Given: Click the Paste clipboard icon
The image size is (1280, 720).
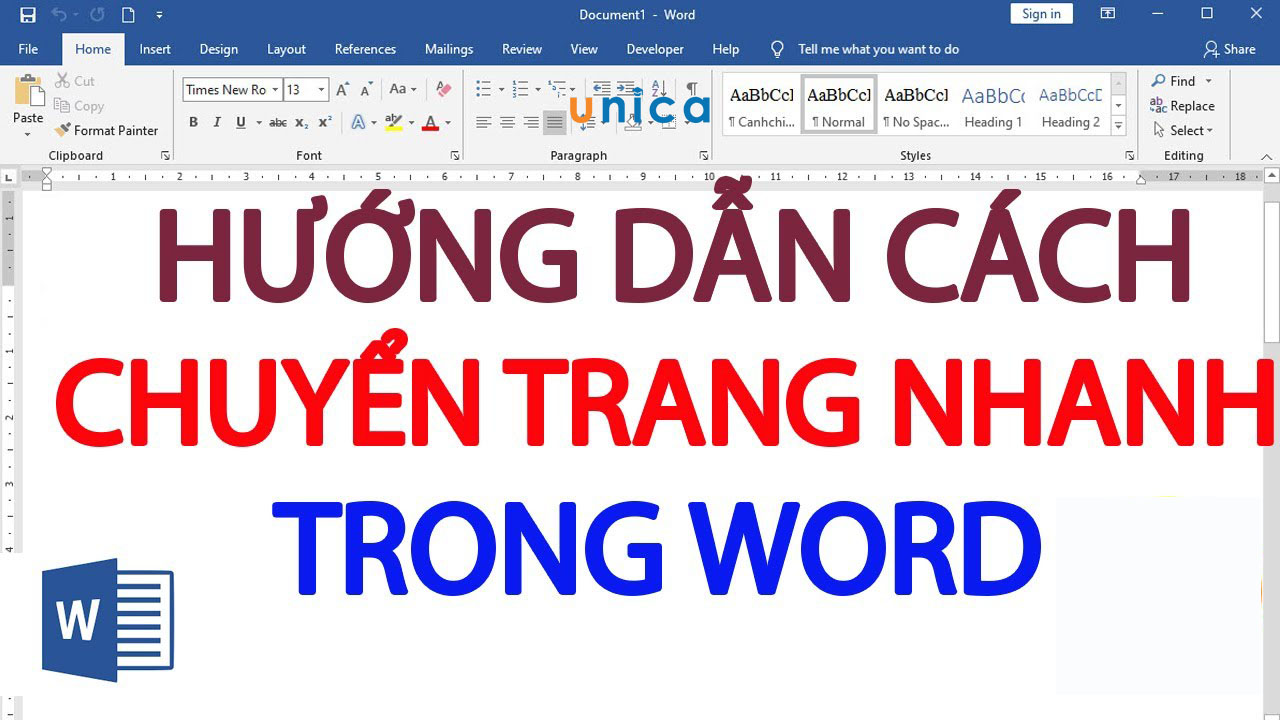Looking at the screenshot, I should tap(28, 91).
